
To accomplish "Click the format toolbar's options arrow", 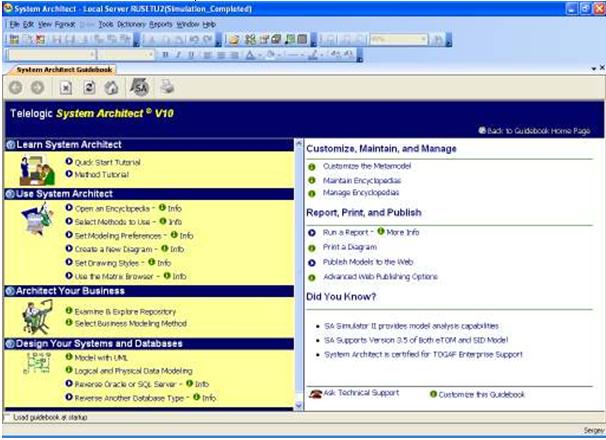I will (359, 56).
